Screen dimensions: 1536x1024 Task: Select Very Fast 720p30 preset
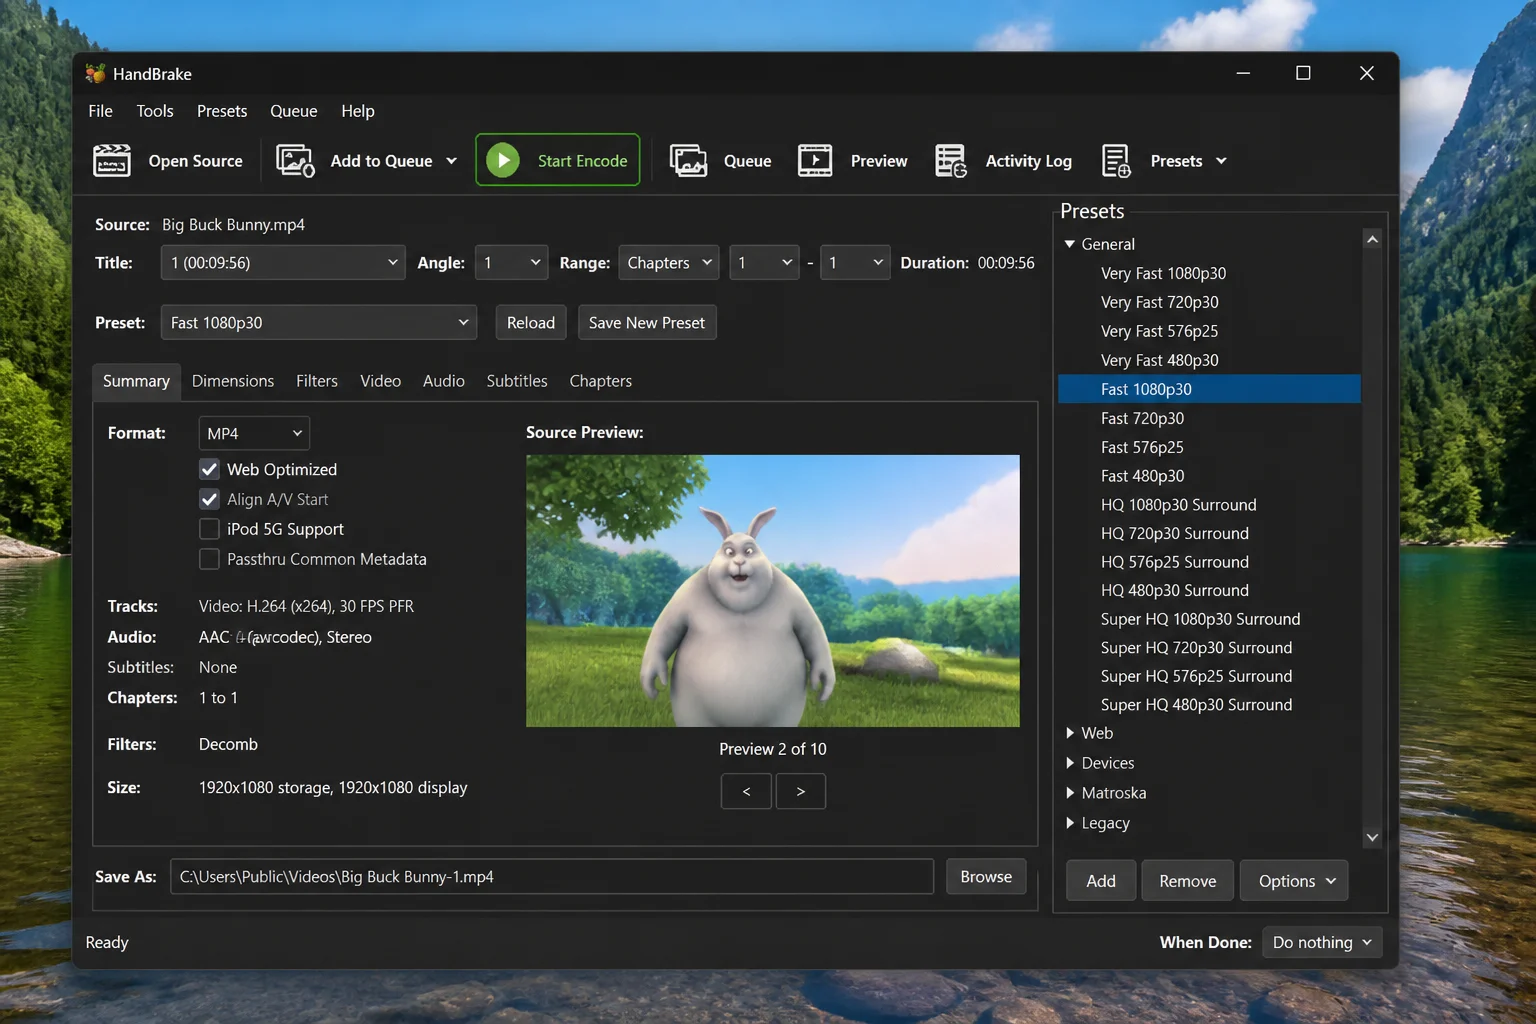coord(1209,302)
